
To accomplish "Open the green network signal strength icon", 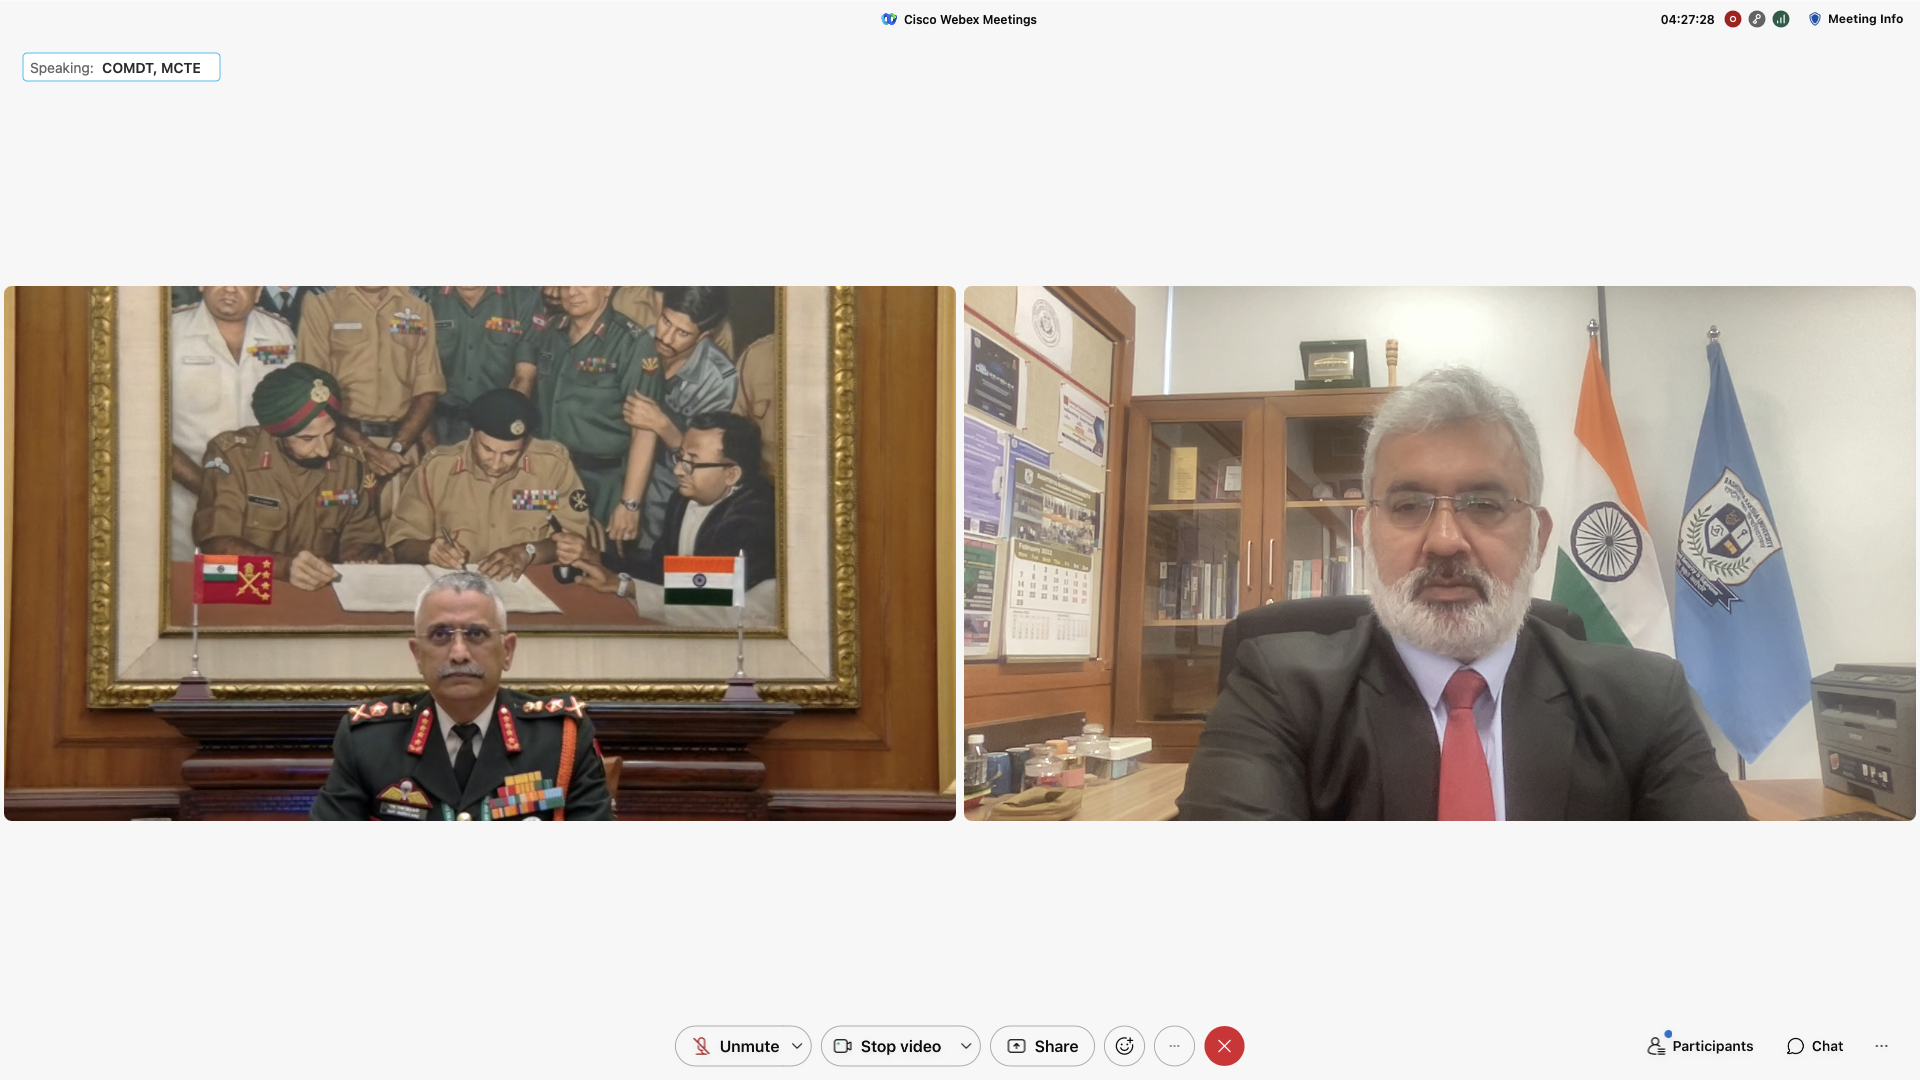I will (1781, 19).
